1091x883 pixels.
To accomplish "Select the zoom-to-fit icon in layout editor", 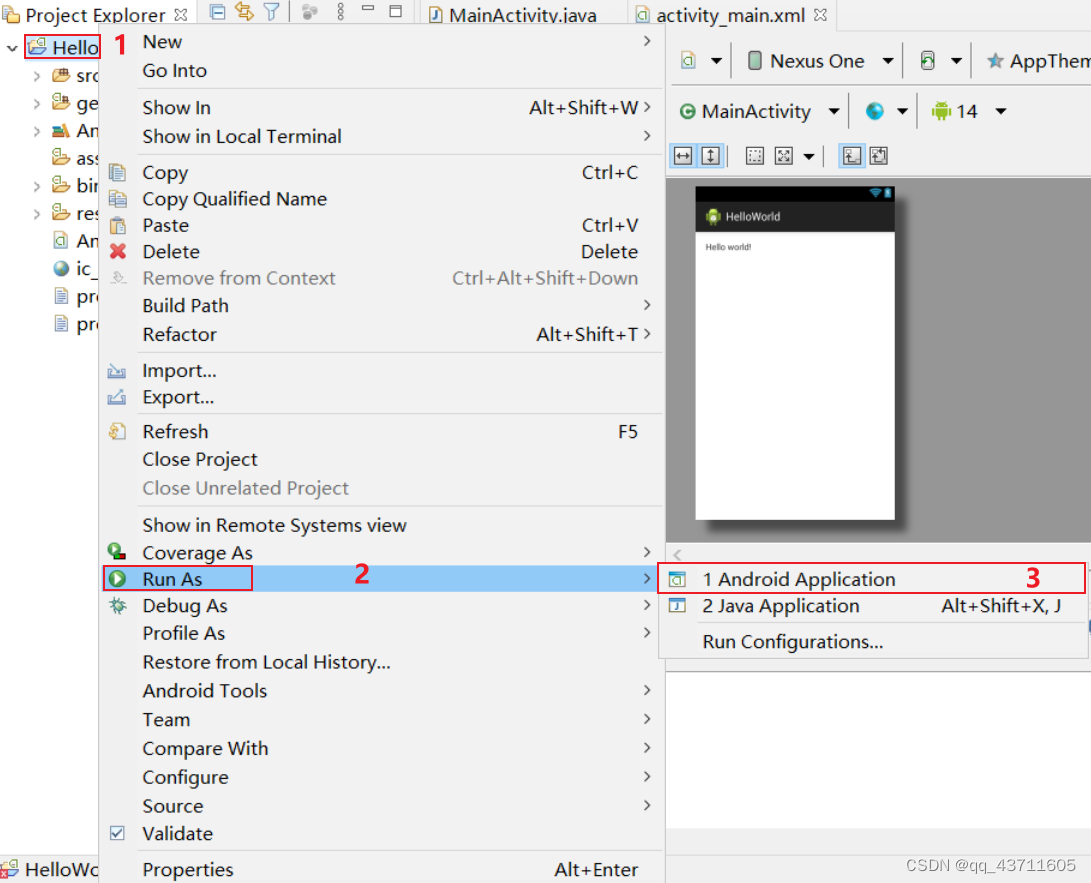I will 784,155.
